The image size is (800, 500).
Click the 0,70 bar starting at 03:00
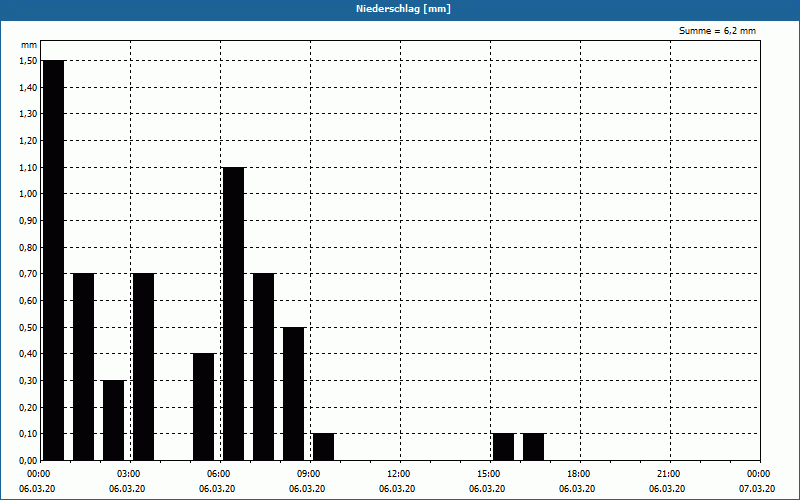tap(143, 367)
